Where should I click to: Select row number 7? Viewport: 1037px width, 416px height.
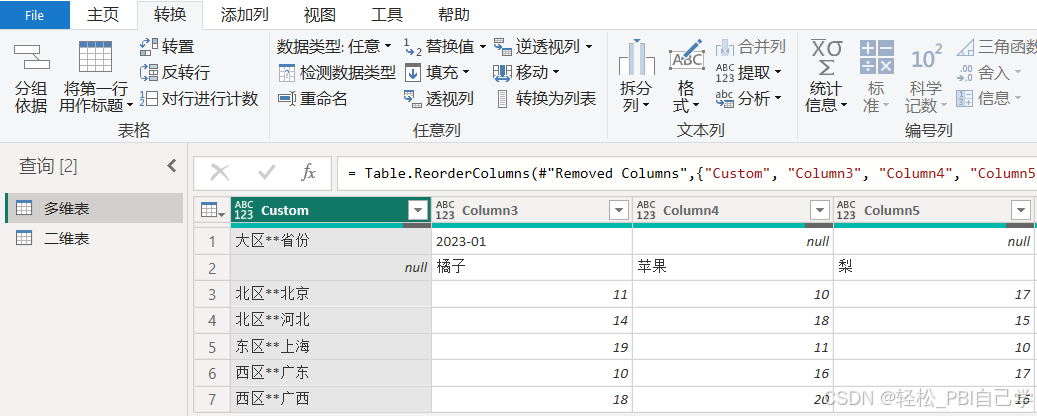pos(212,399)
